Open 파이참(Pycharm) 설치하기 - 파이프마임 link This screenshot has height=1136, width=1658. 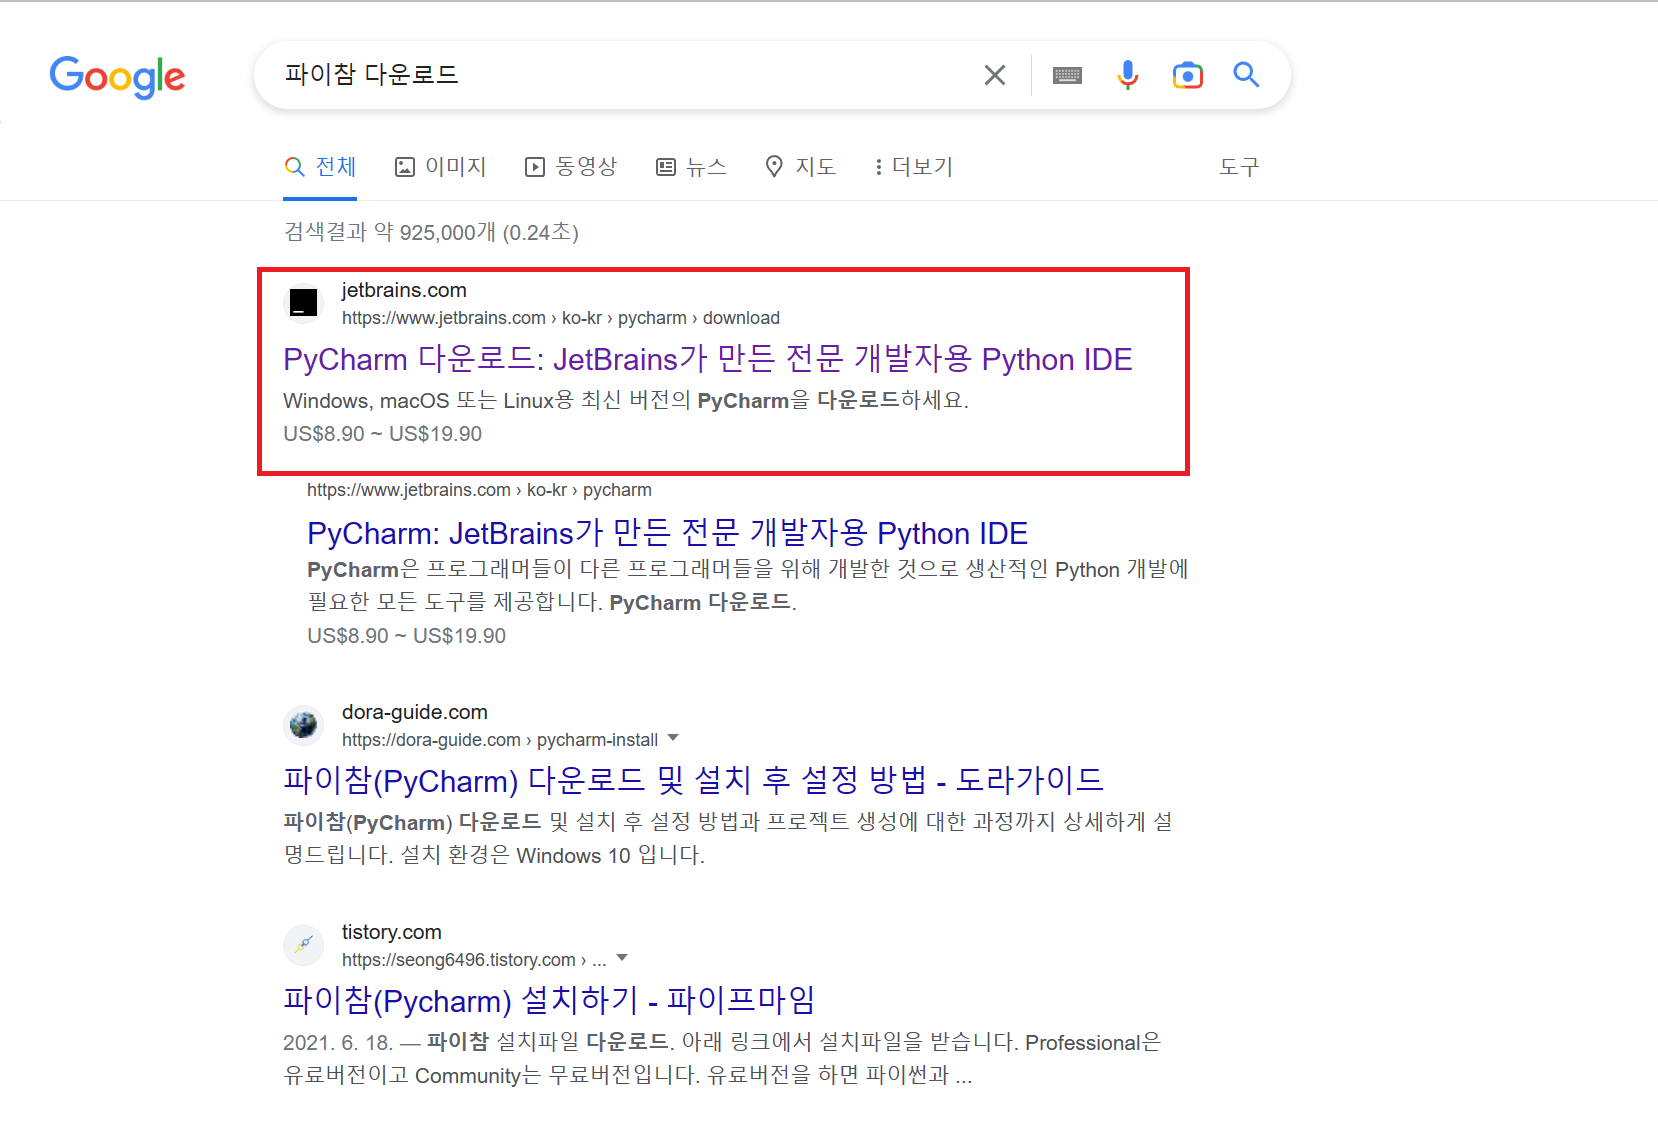[x=549, y=1000]
